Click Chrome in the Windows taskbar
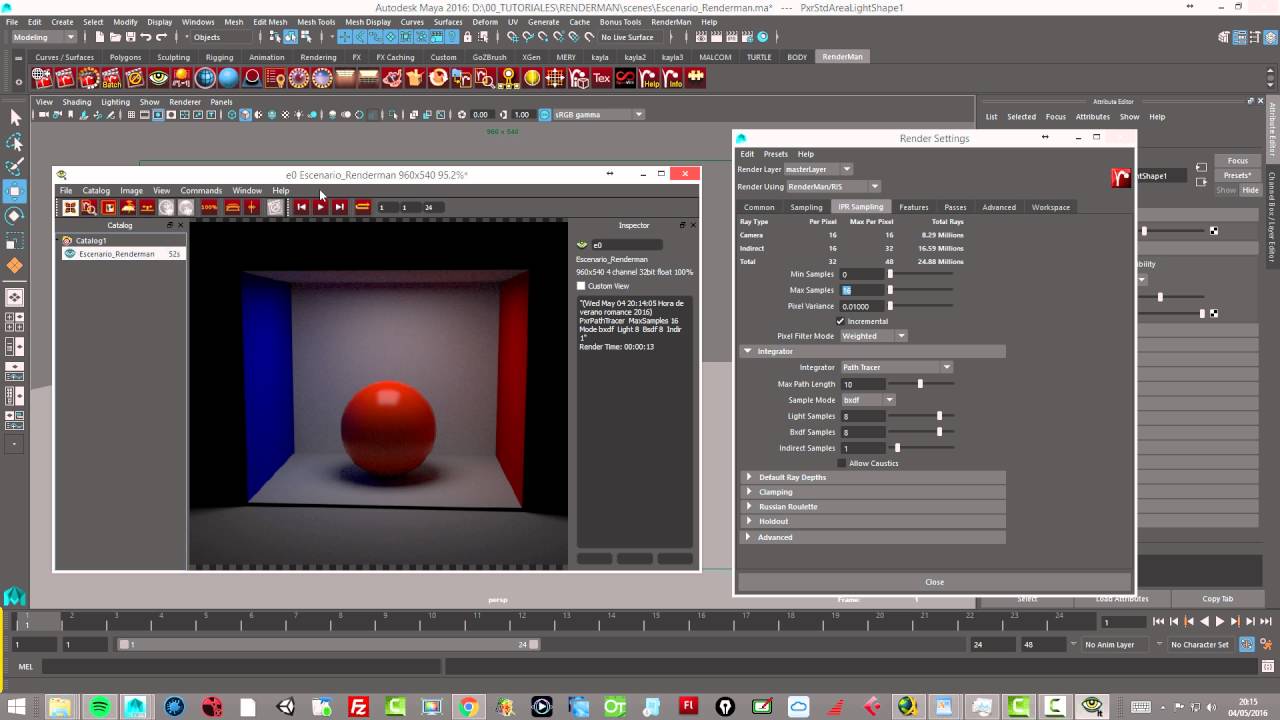 468,707
